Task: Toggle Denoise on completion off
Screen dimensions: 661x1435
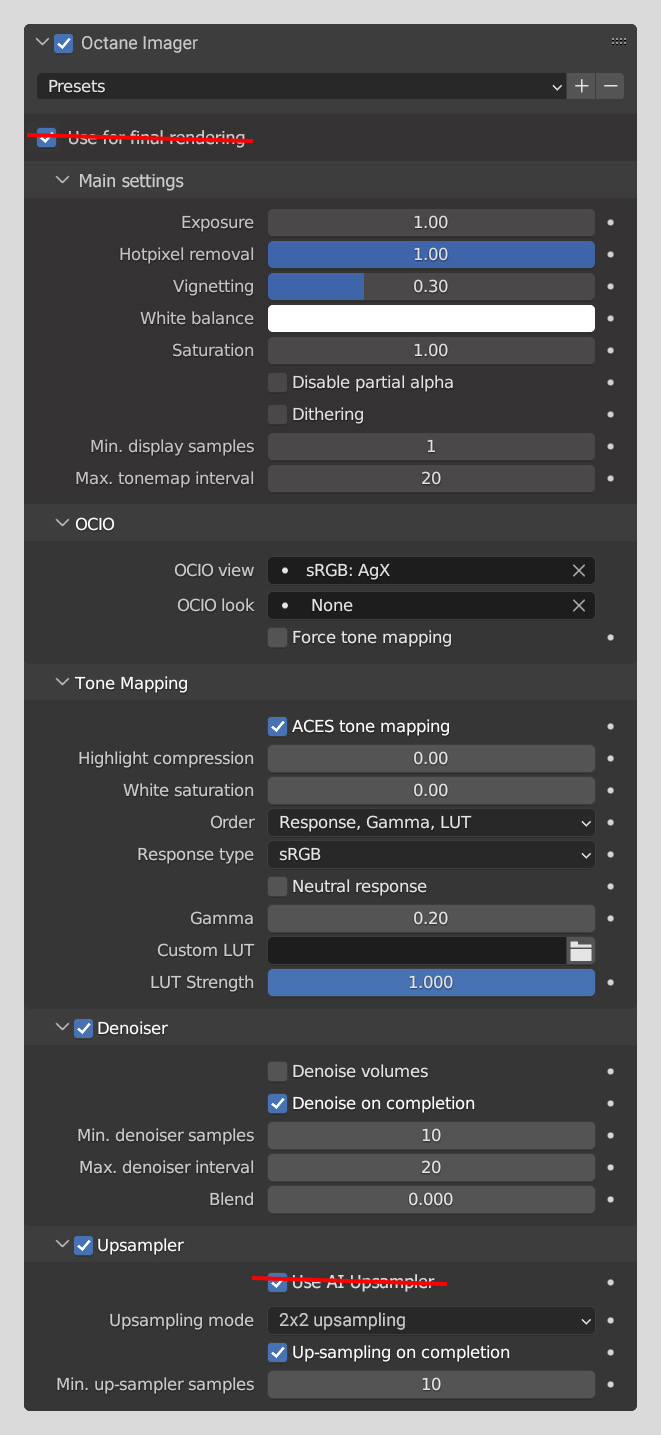Action: (278, 1103)
